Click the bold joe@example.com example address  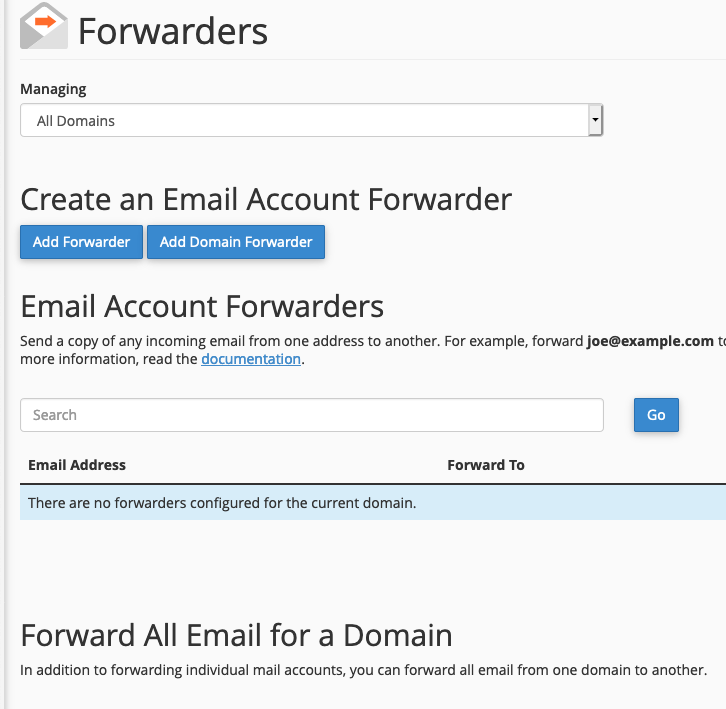click(x=650, y=341)
